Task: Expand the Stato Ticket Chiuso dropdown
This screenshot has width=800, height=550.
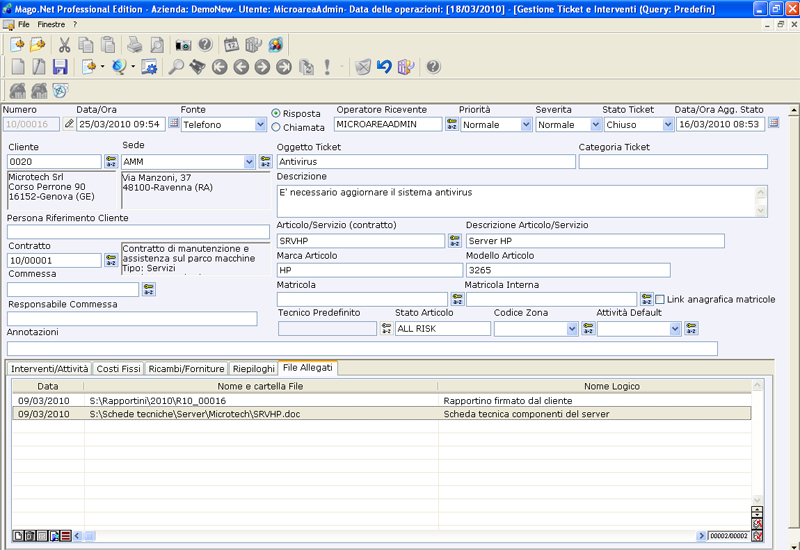Action: (x=667, y=124)
